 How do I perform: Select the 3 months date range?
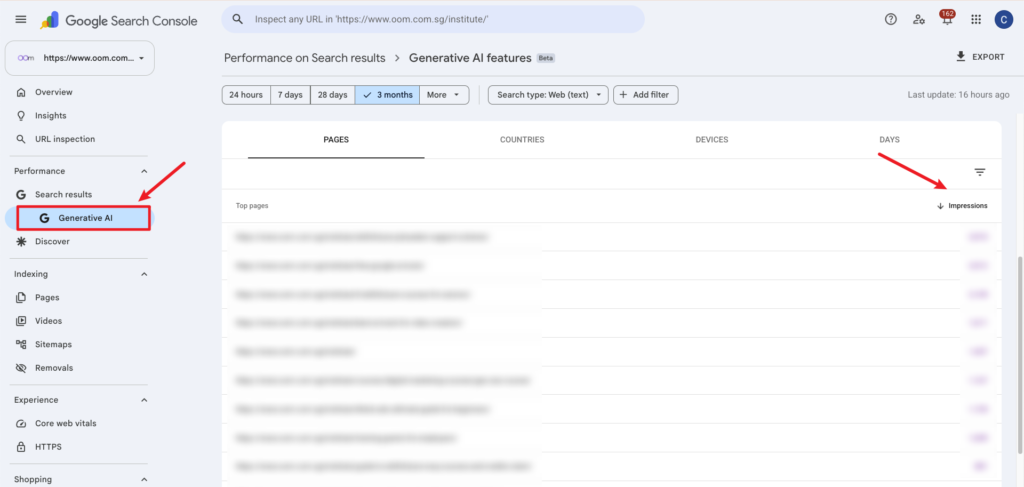(x=387, y=95)
